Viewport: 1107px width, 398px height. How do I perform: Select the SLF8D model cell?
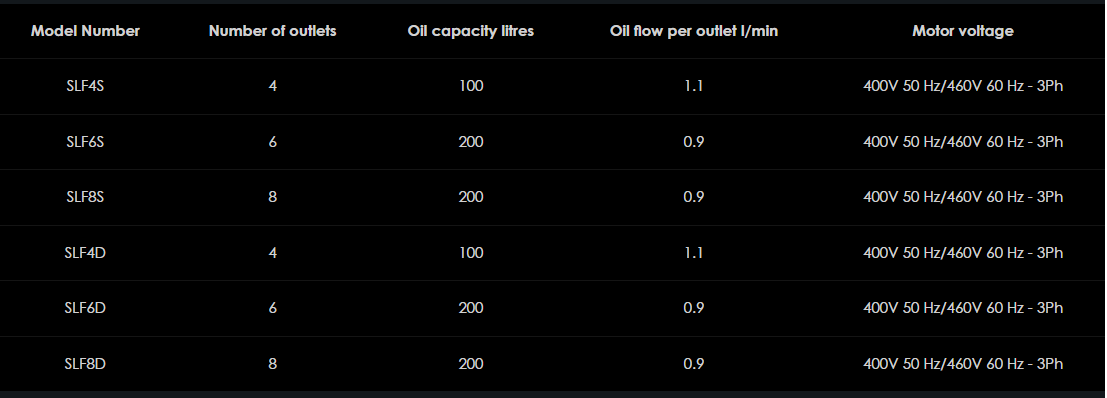[85, 363]
